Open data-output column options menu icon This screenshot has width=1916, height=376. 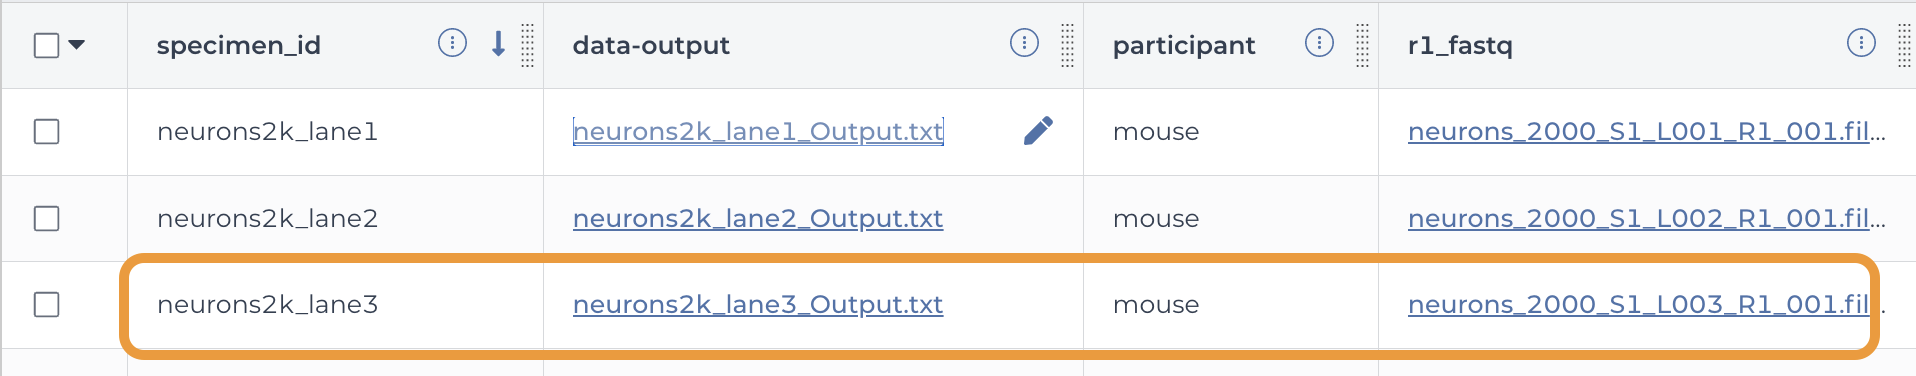[x=1024, y=43]
